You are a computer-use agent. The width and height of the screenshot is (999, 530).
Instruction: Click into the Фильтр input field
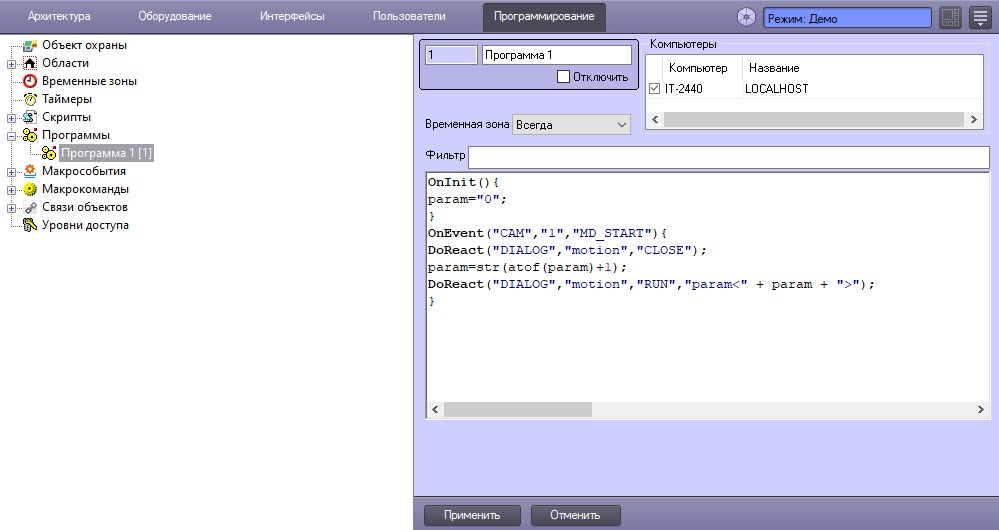point(728,157)
